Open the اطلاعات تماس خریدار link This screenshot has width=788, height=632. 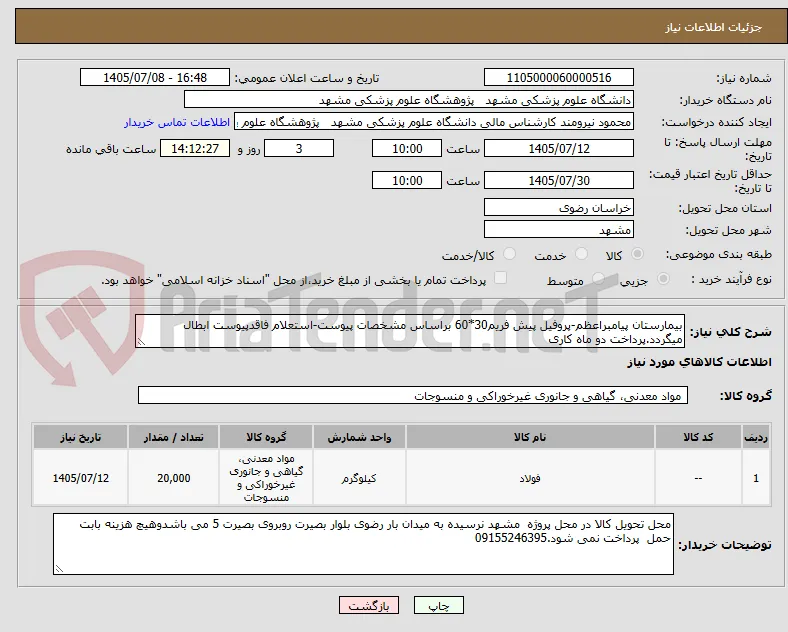click(x=177, y=122)
